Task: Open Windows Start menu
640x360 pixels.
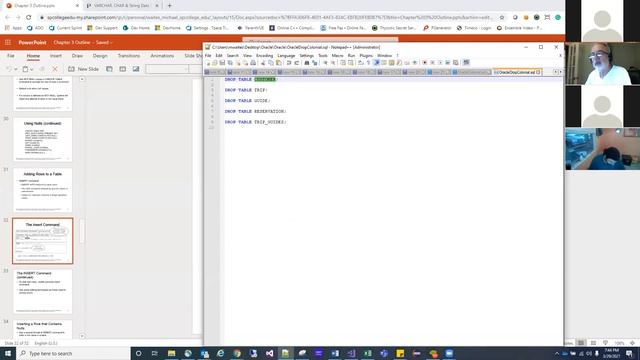Action: pyautogui.click(x=8, y=353)
